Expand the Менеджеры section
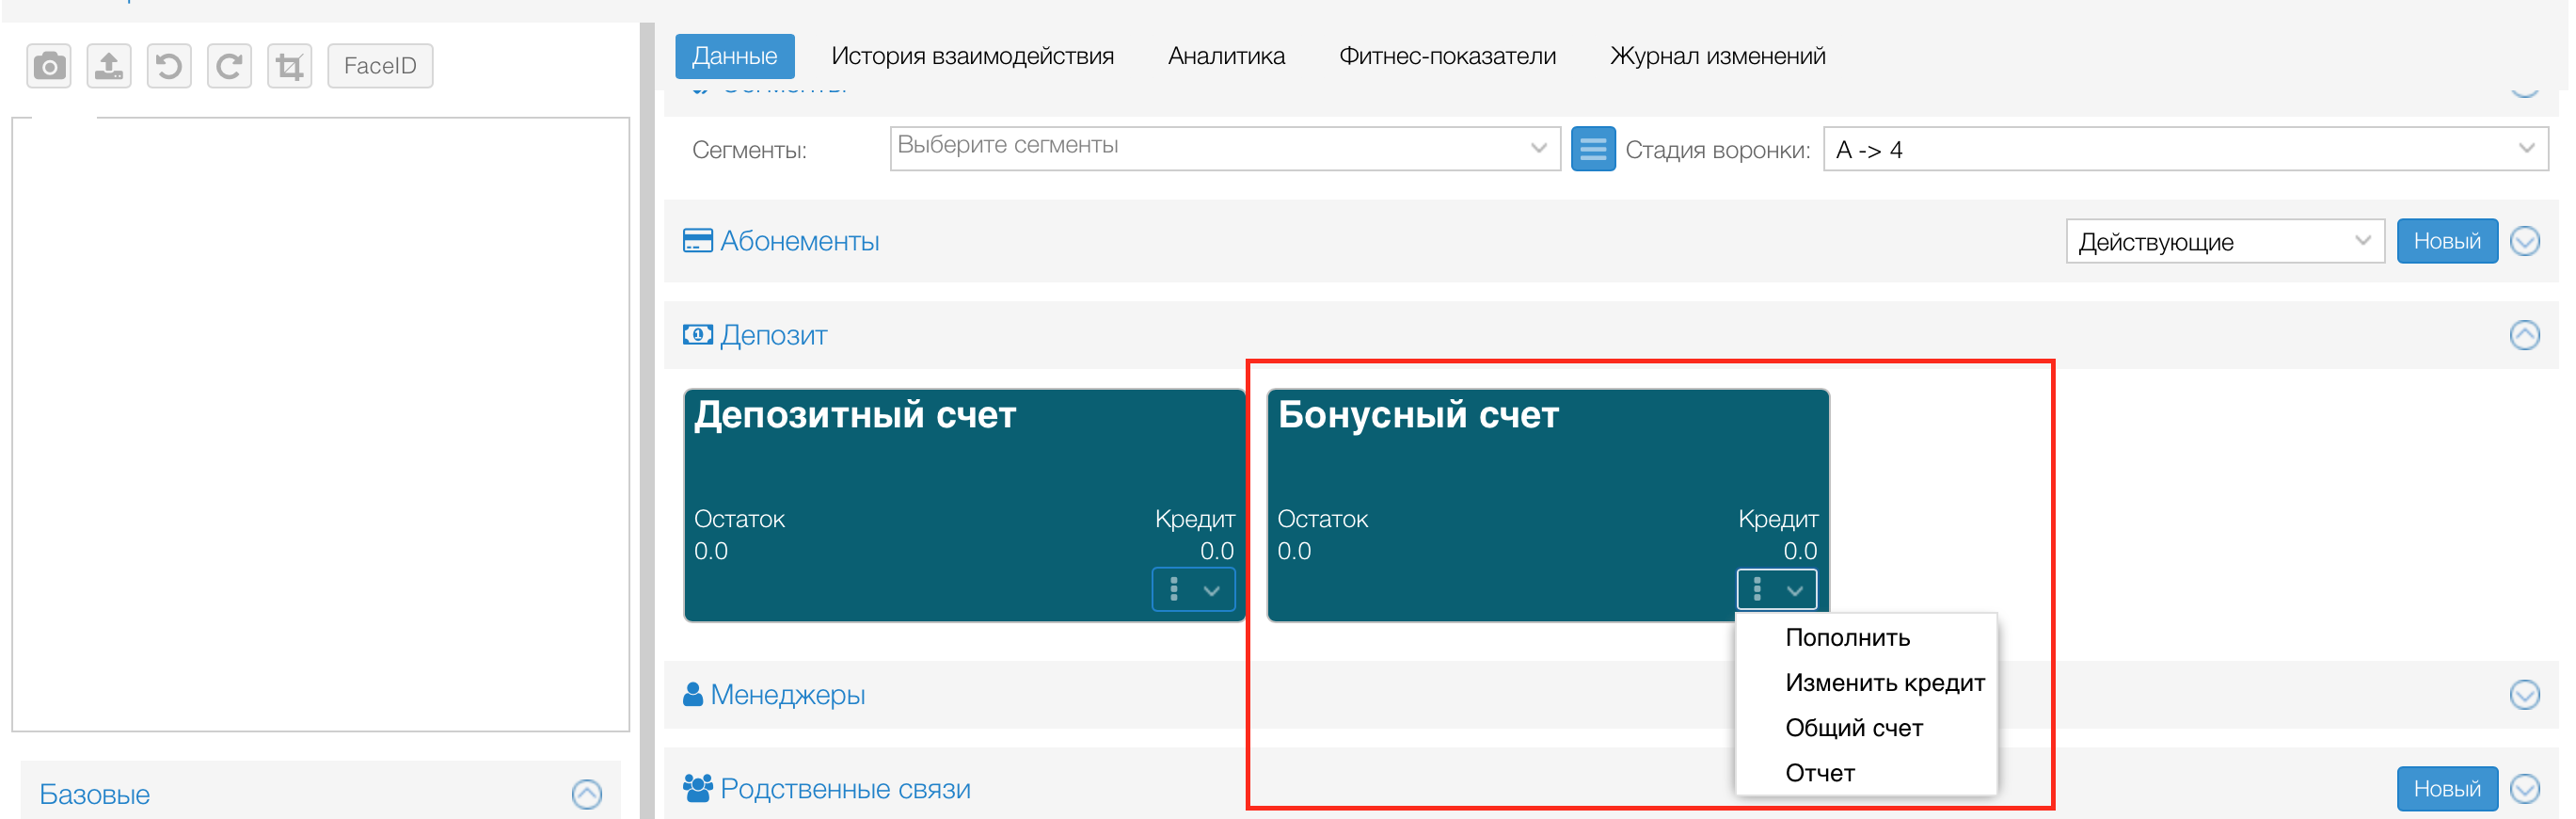2576x819 pixels. (x=2524, y=694)
